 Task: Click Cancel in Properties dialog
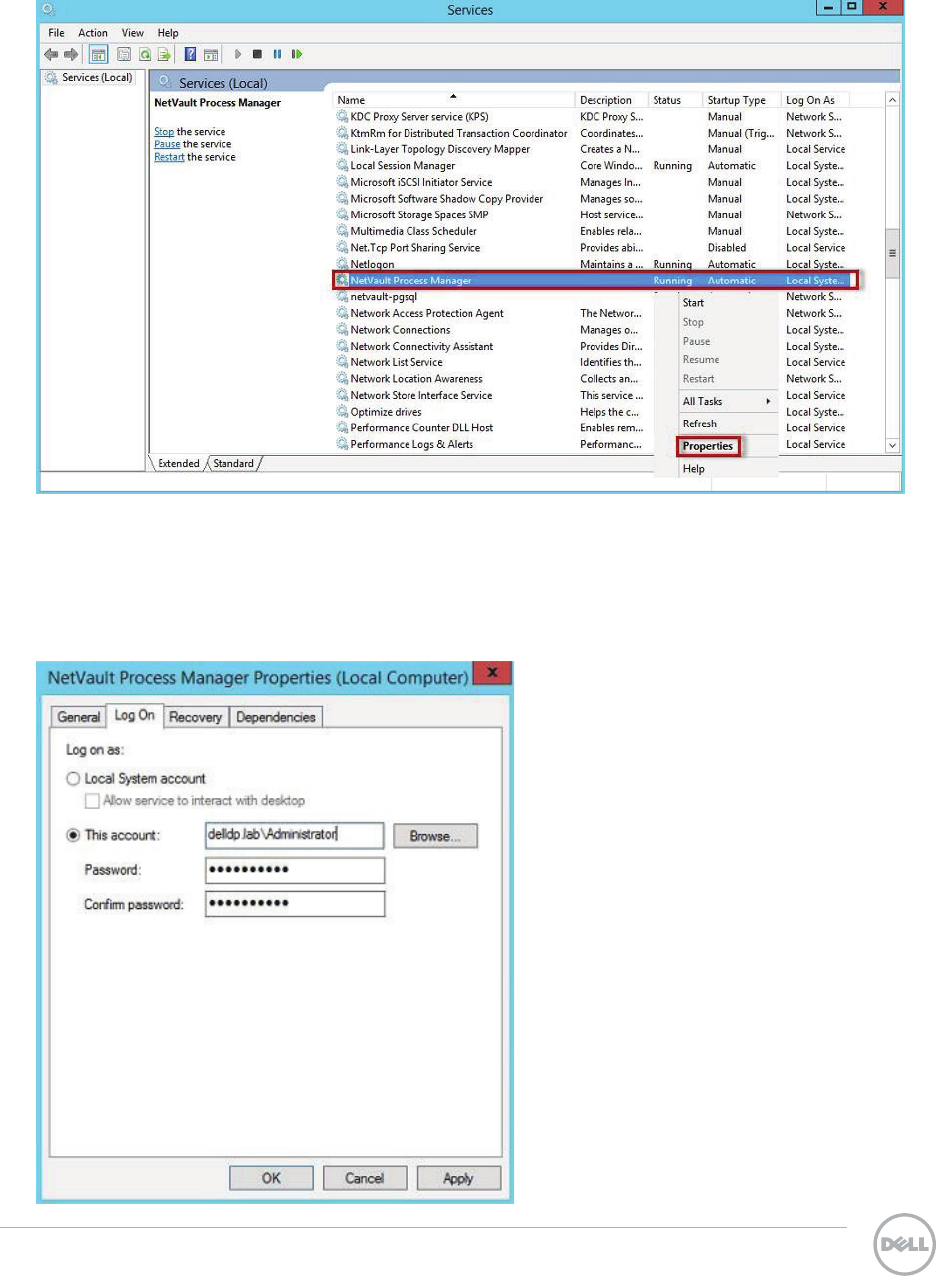pyautogui.click(x=364, y=1179)
